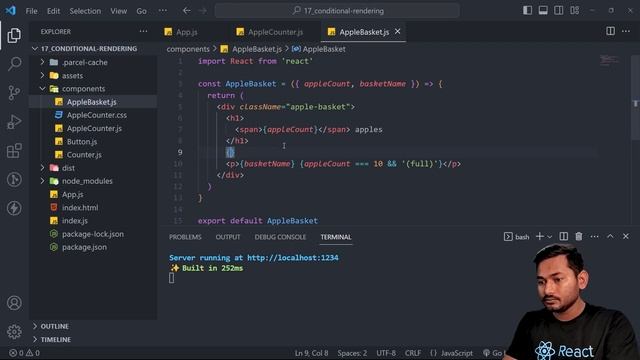Close the AppleBasket.js tab
Viewport: 640px width, 360px height.
pyautogui.click(x=398, y=31)
